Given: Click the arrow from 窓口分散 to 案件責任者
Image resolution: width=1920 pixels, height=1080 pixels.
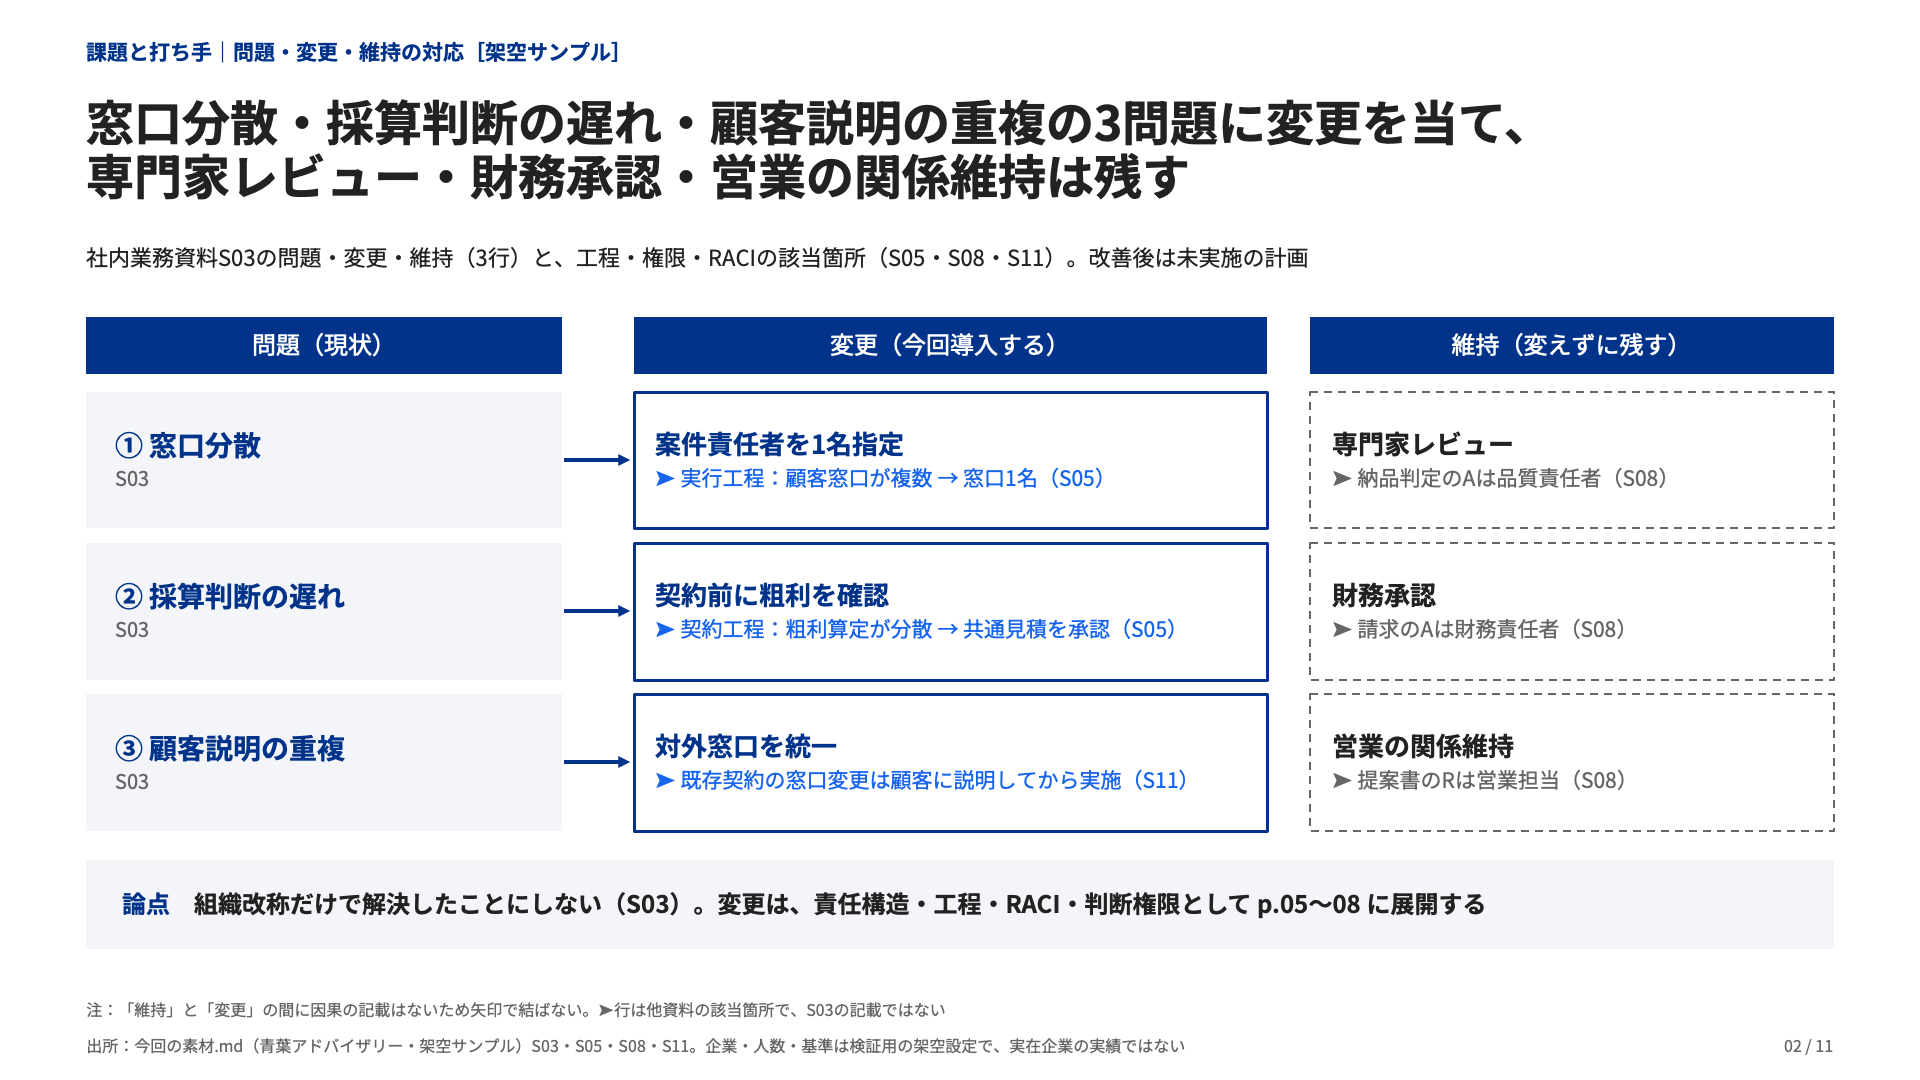Looking at the screenshot, I should 597,460.
